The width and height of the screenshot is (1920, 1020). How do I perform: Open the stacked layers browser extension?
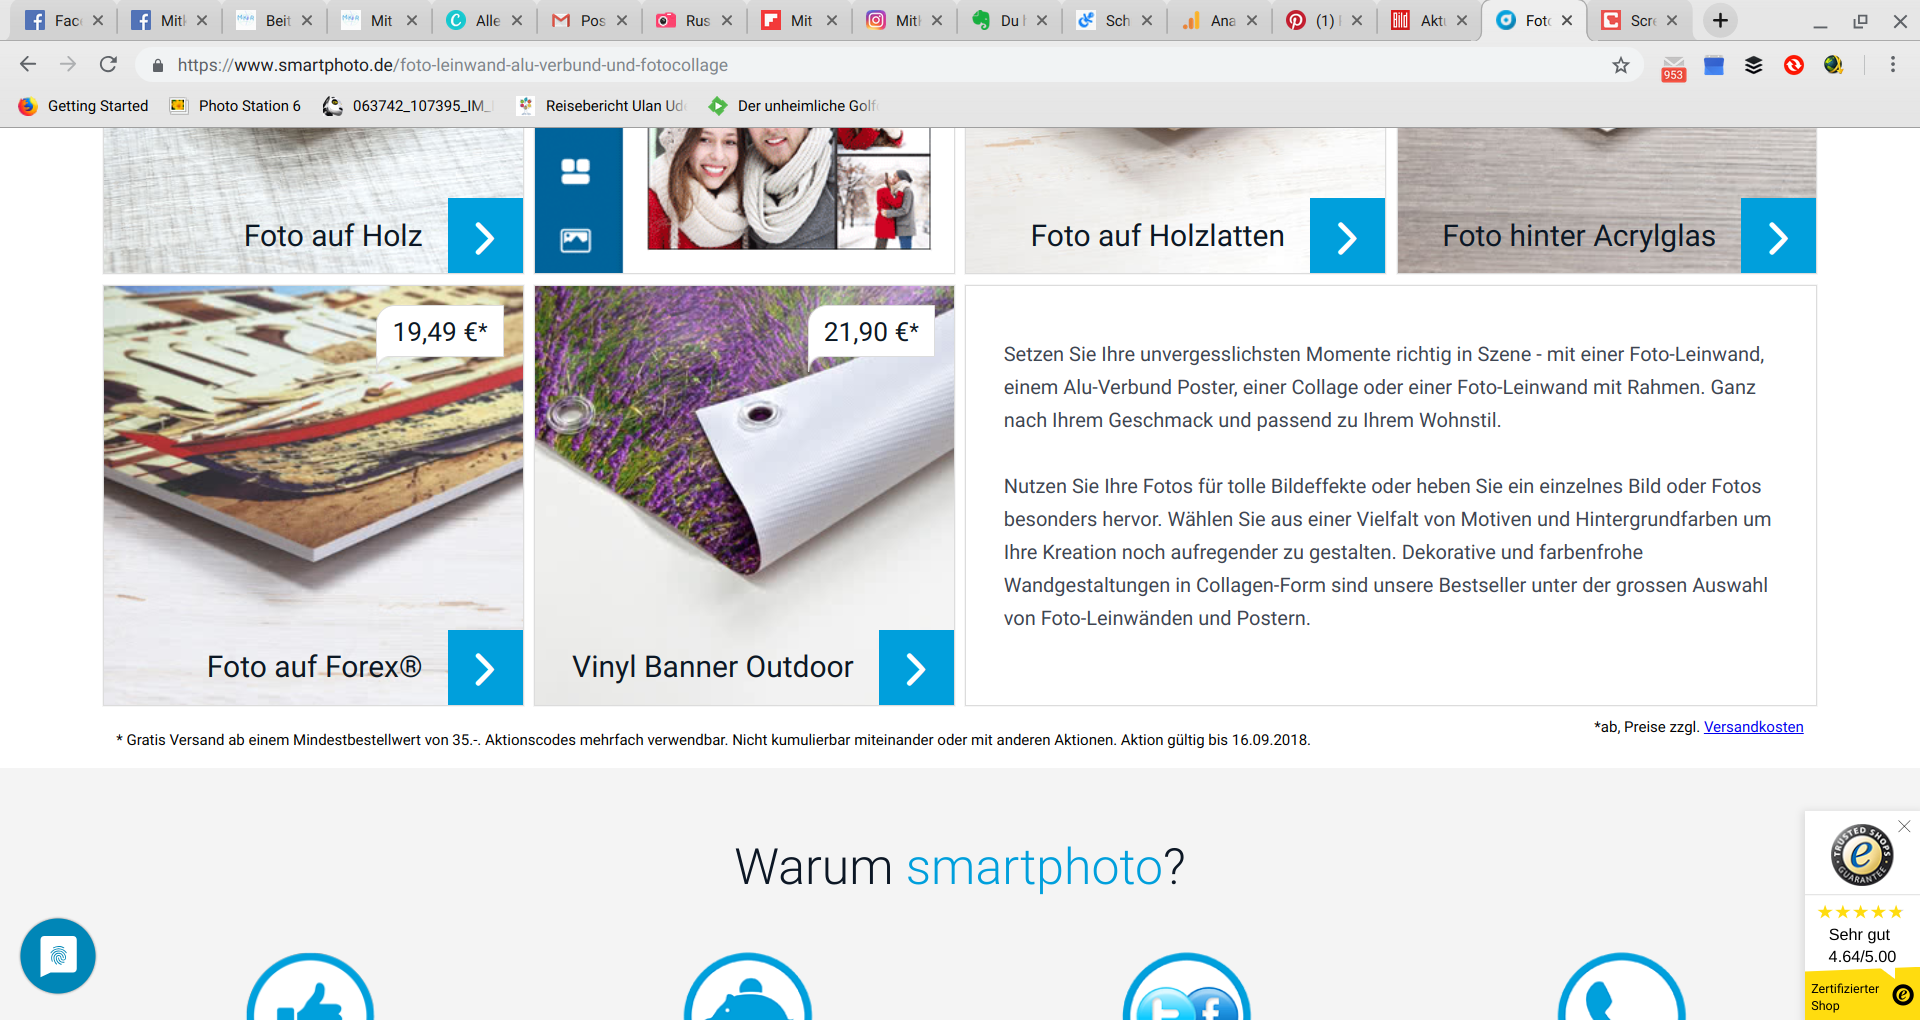click(x=1753, y=65)
